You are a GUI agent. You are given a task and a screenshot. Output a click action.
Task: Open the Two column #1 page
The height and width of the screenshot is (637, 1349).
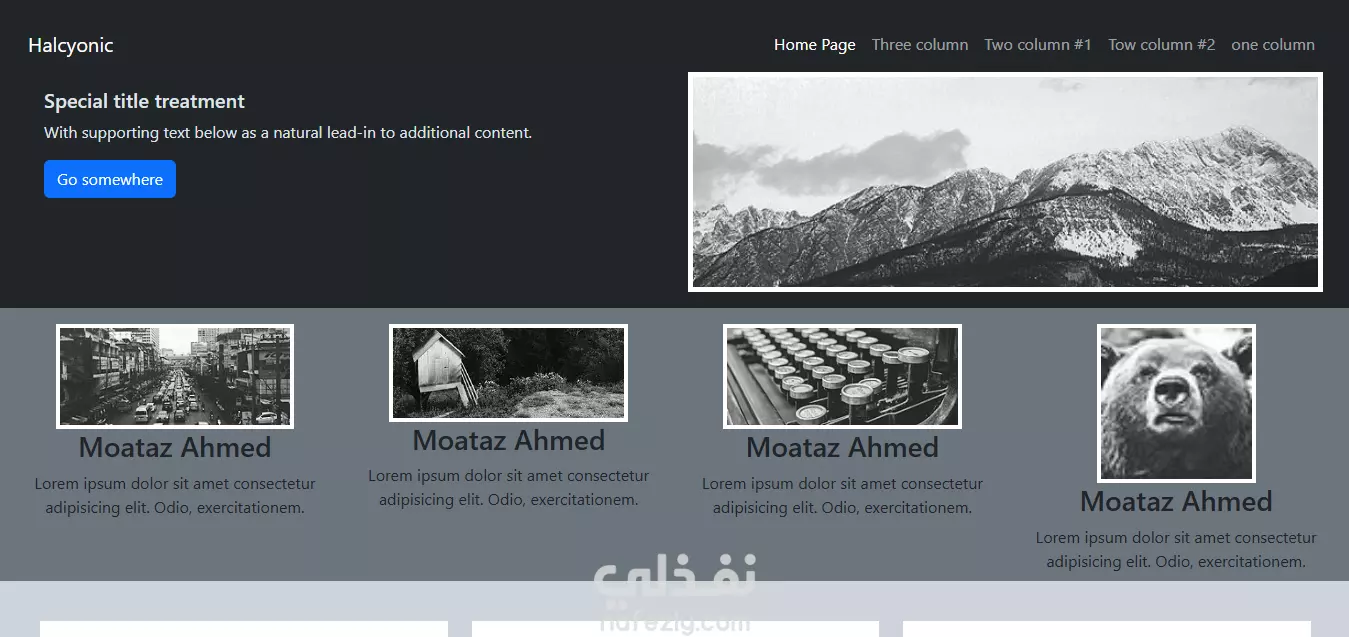click(1038, 45)
